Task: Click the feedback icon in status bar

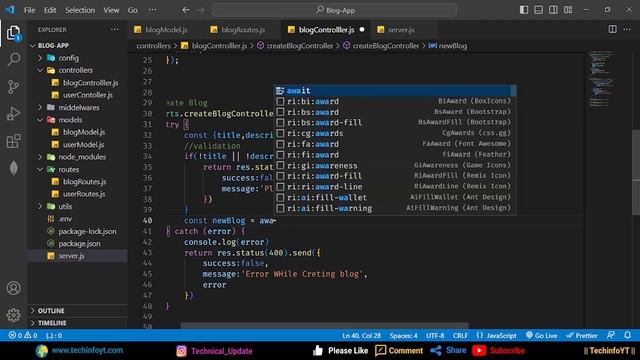Action: tap(611, 335)
